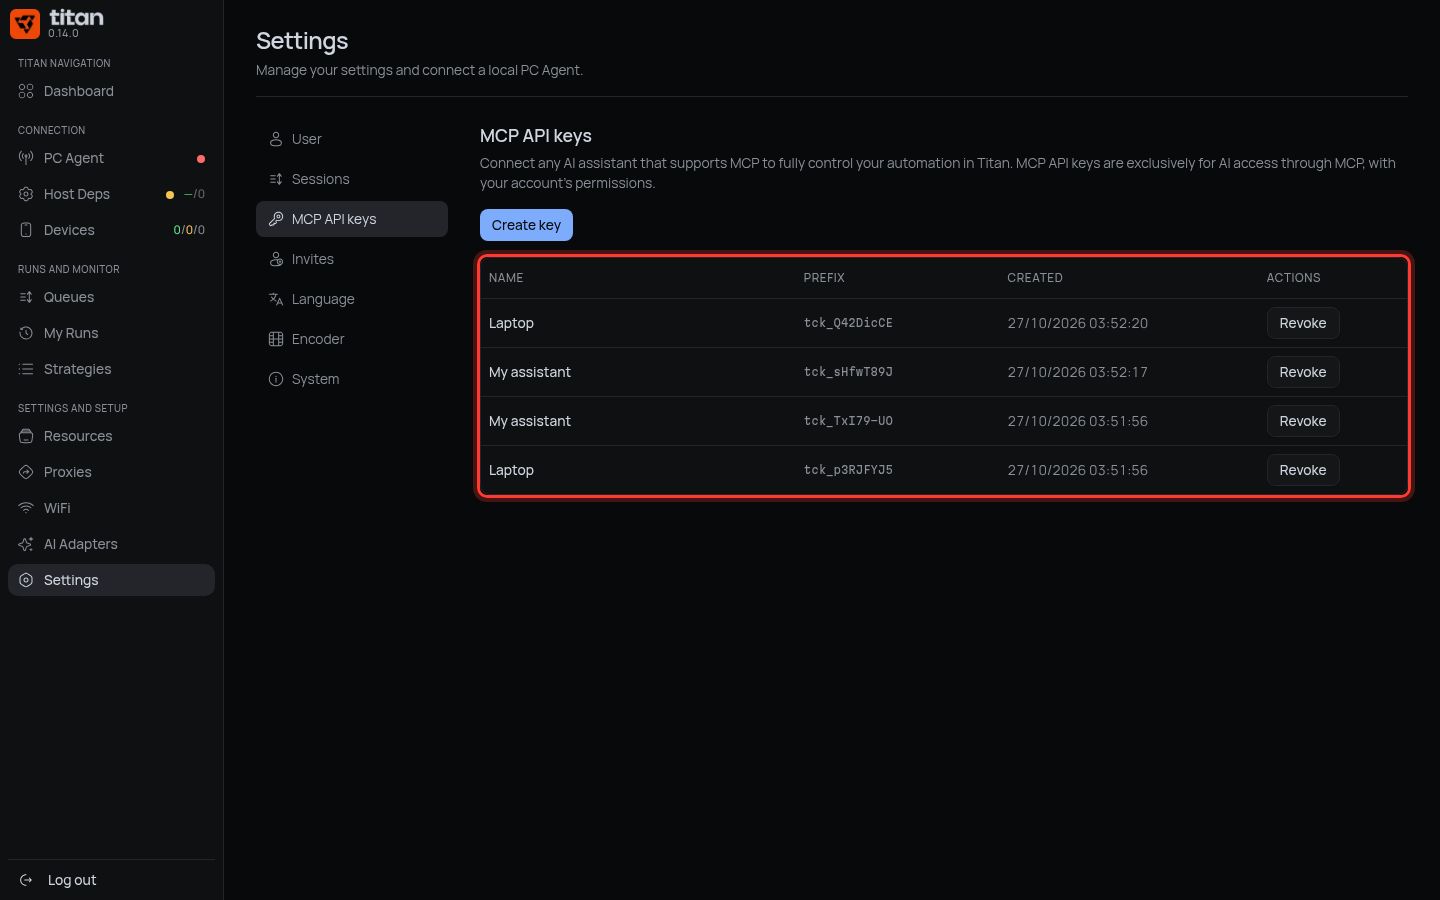1440x900 pixels.
Task: Click the Devices 0/0/0 count badge
Action: click(189, 230)
